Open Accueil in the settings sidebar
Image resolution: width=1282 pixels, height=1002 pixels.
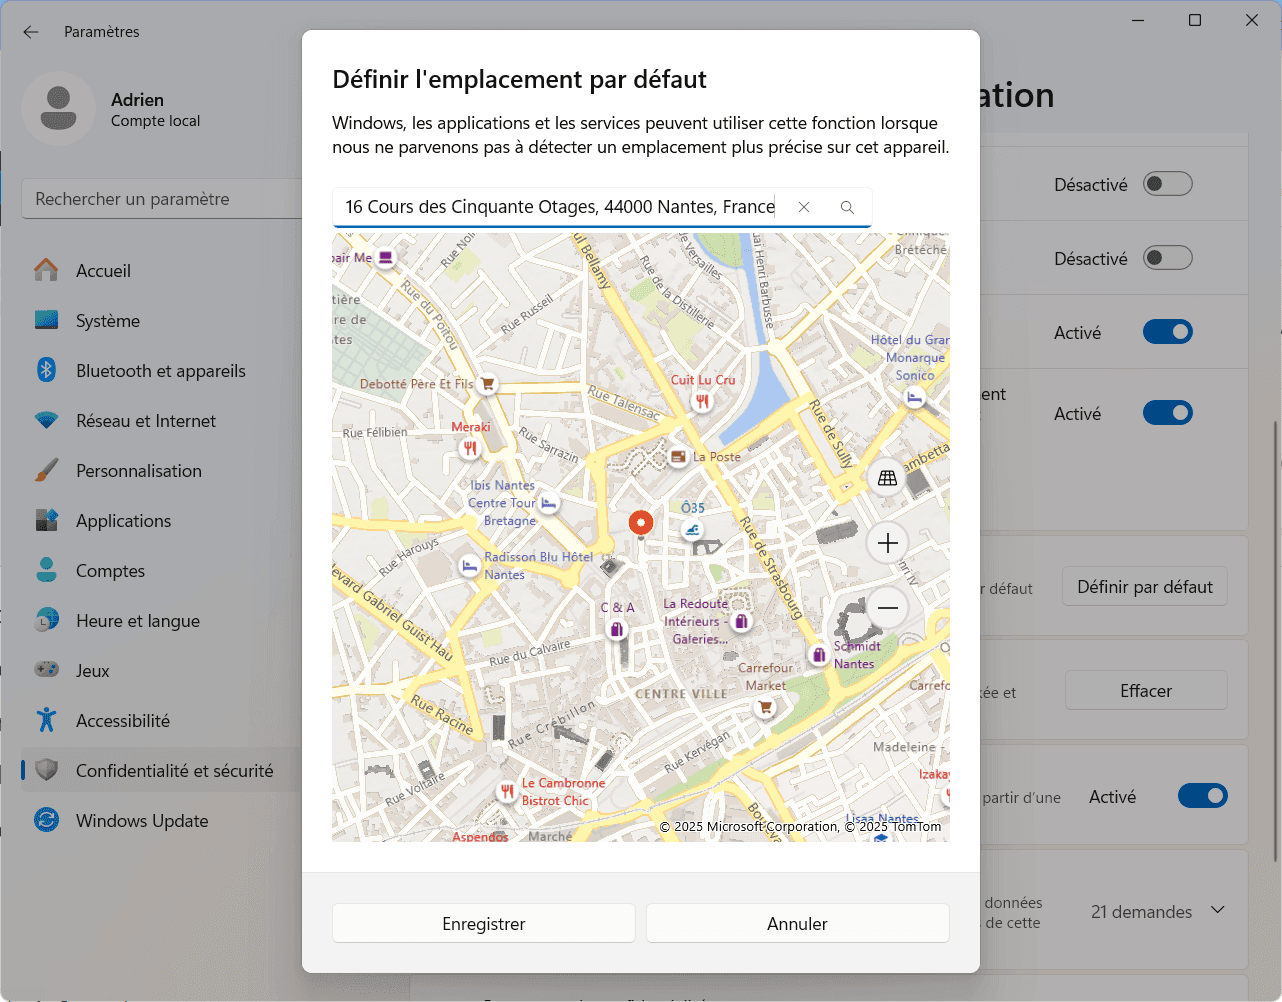[x=160, y=271]
